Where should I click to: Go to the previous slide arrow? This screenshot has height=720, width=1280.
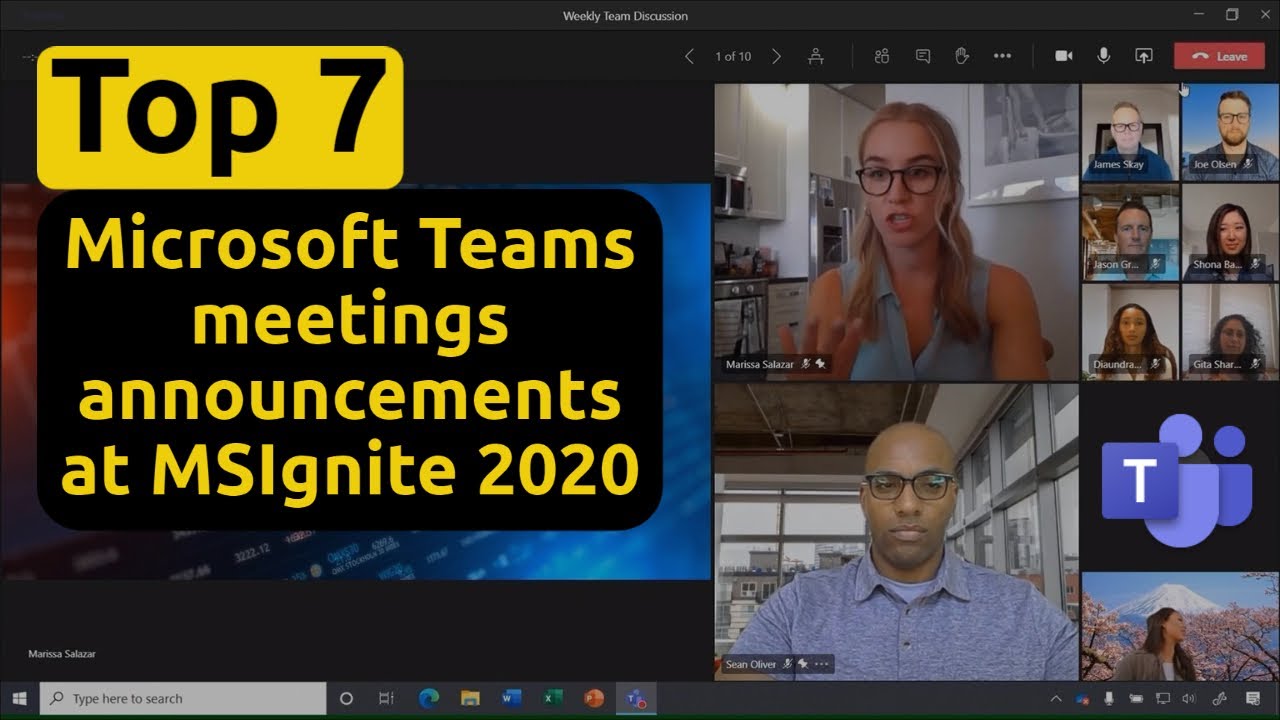click(x=689, y=57)
